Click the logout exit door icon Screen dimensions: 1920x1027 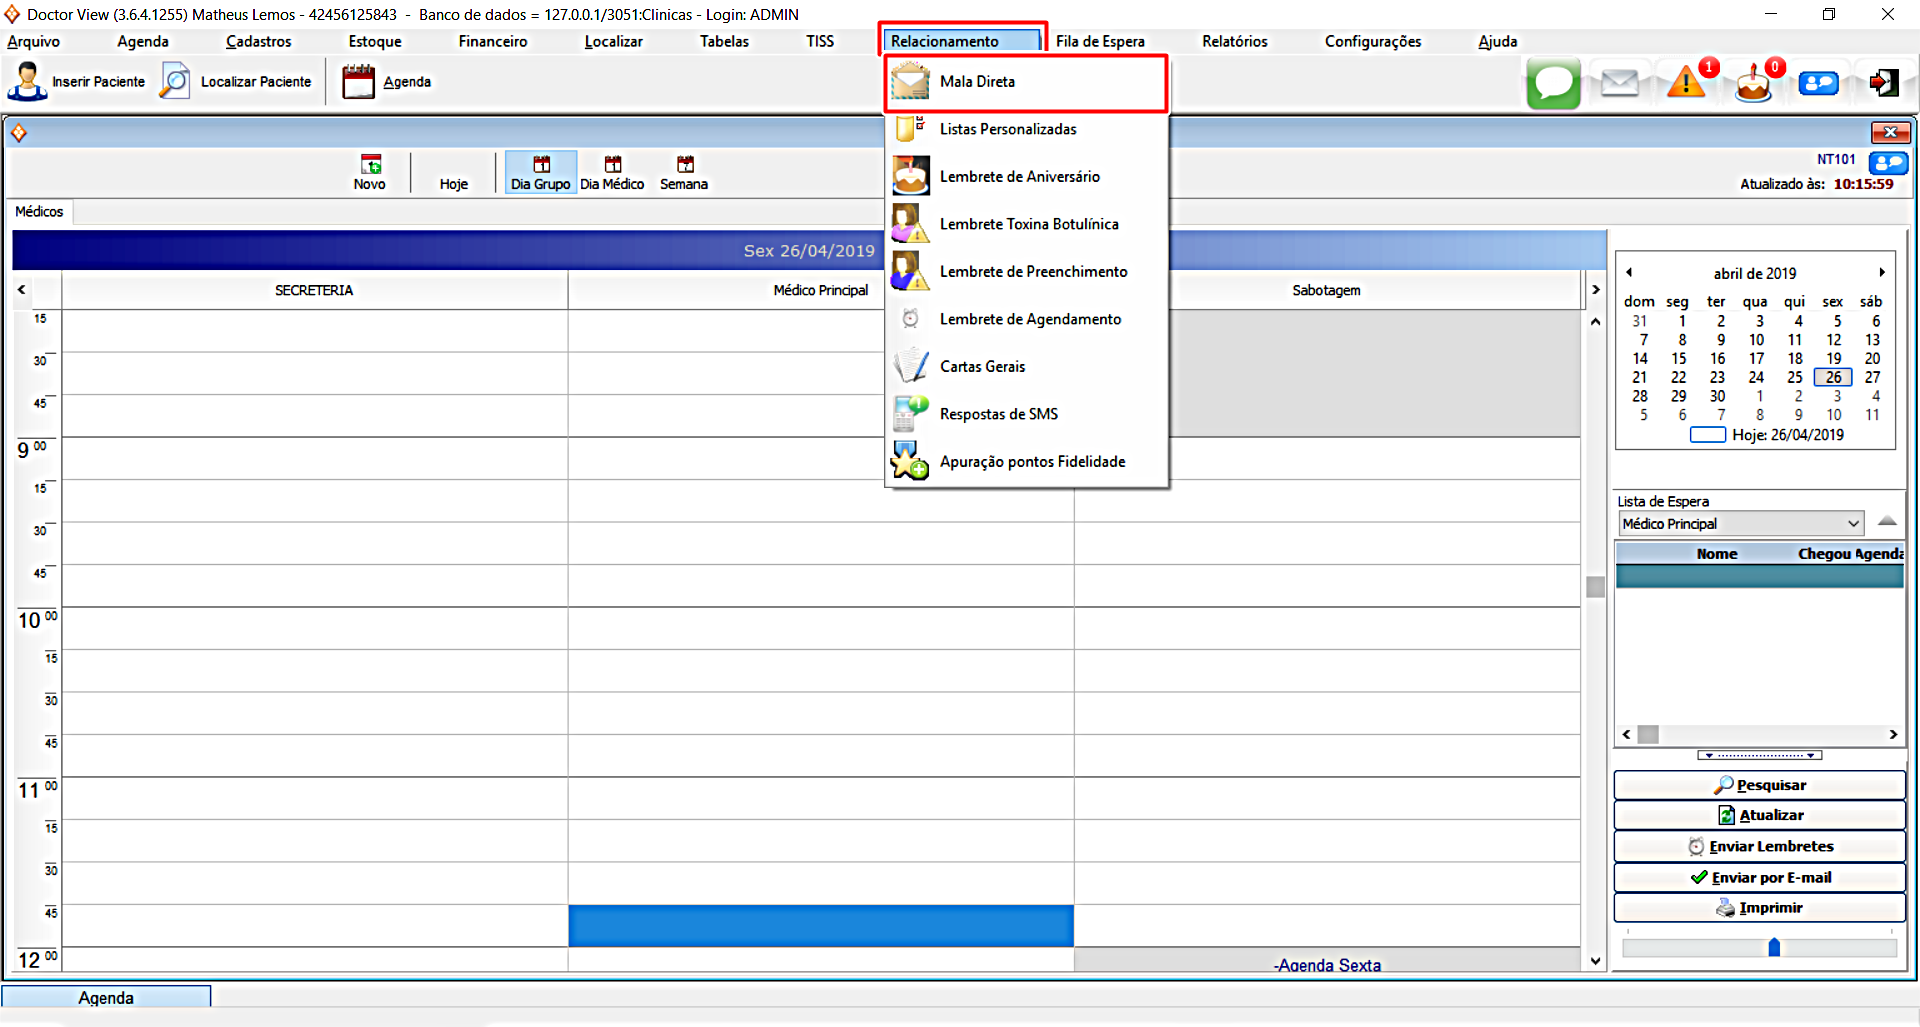1884,83
